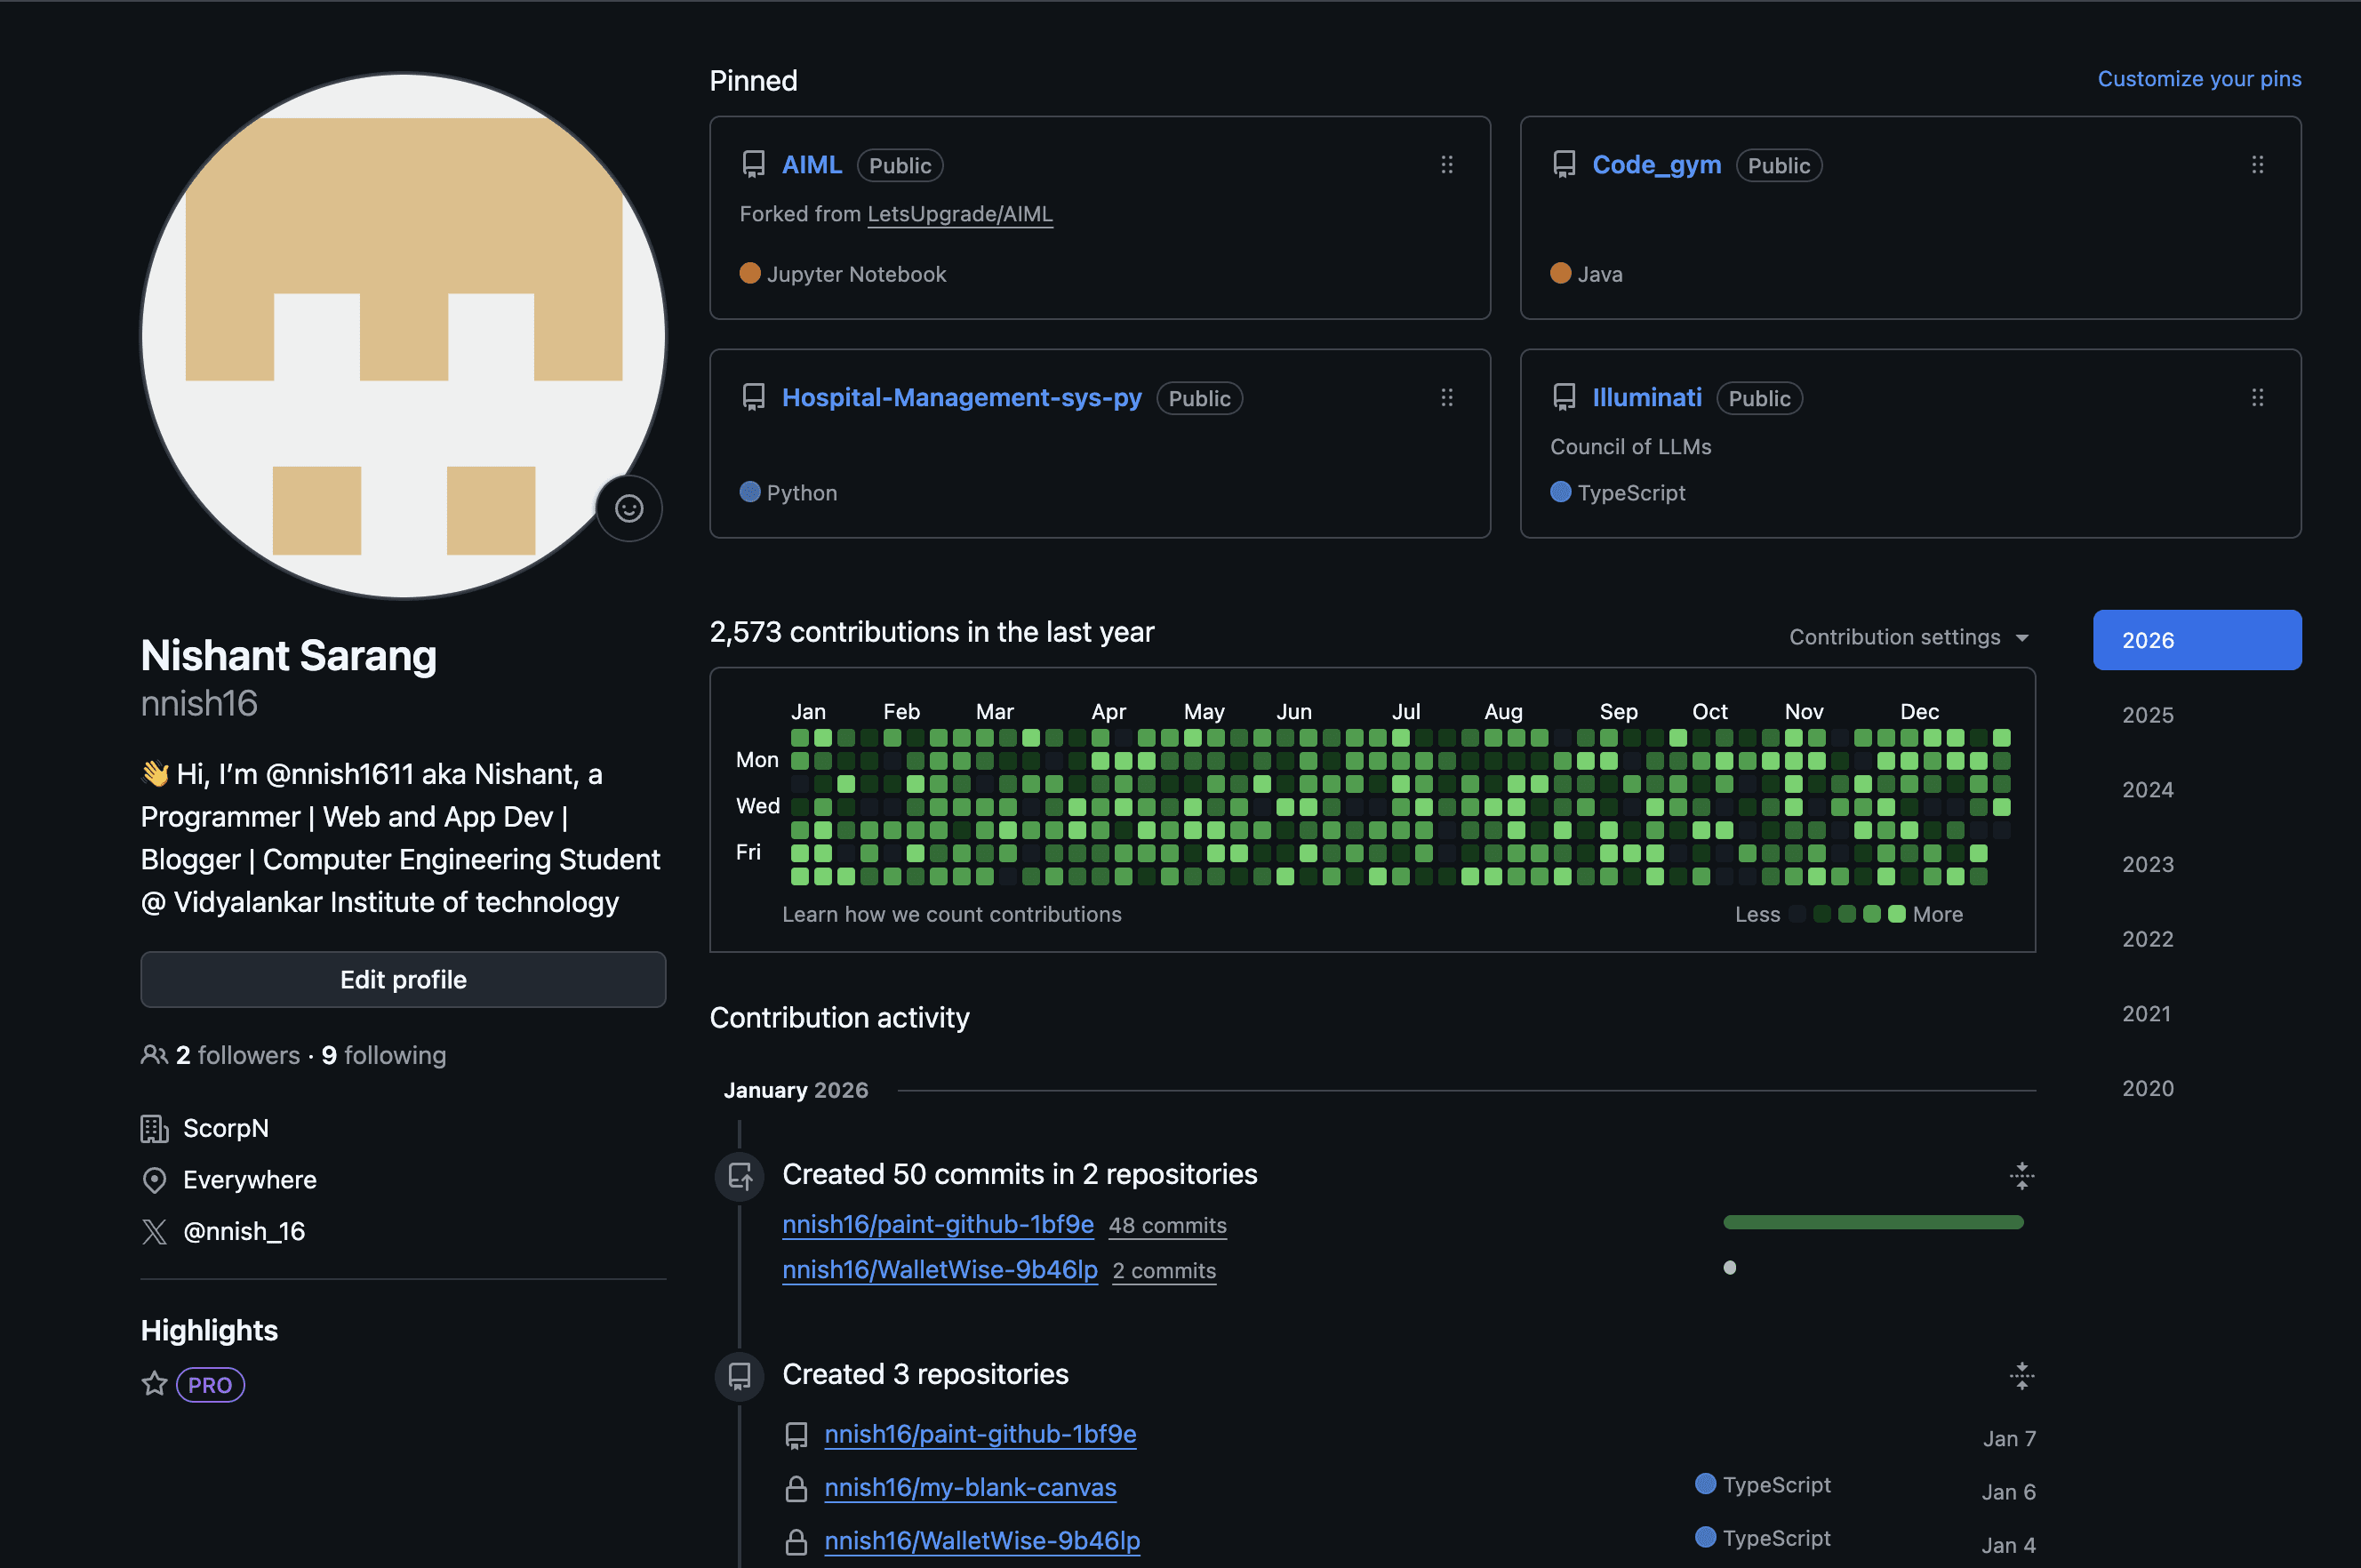Click the followers people icon

[154, 1055]
